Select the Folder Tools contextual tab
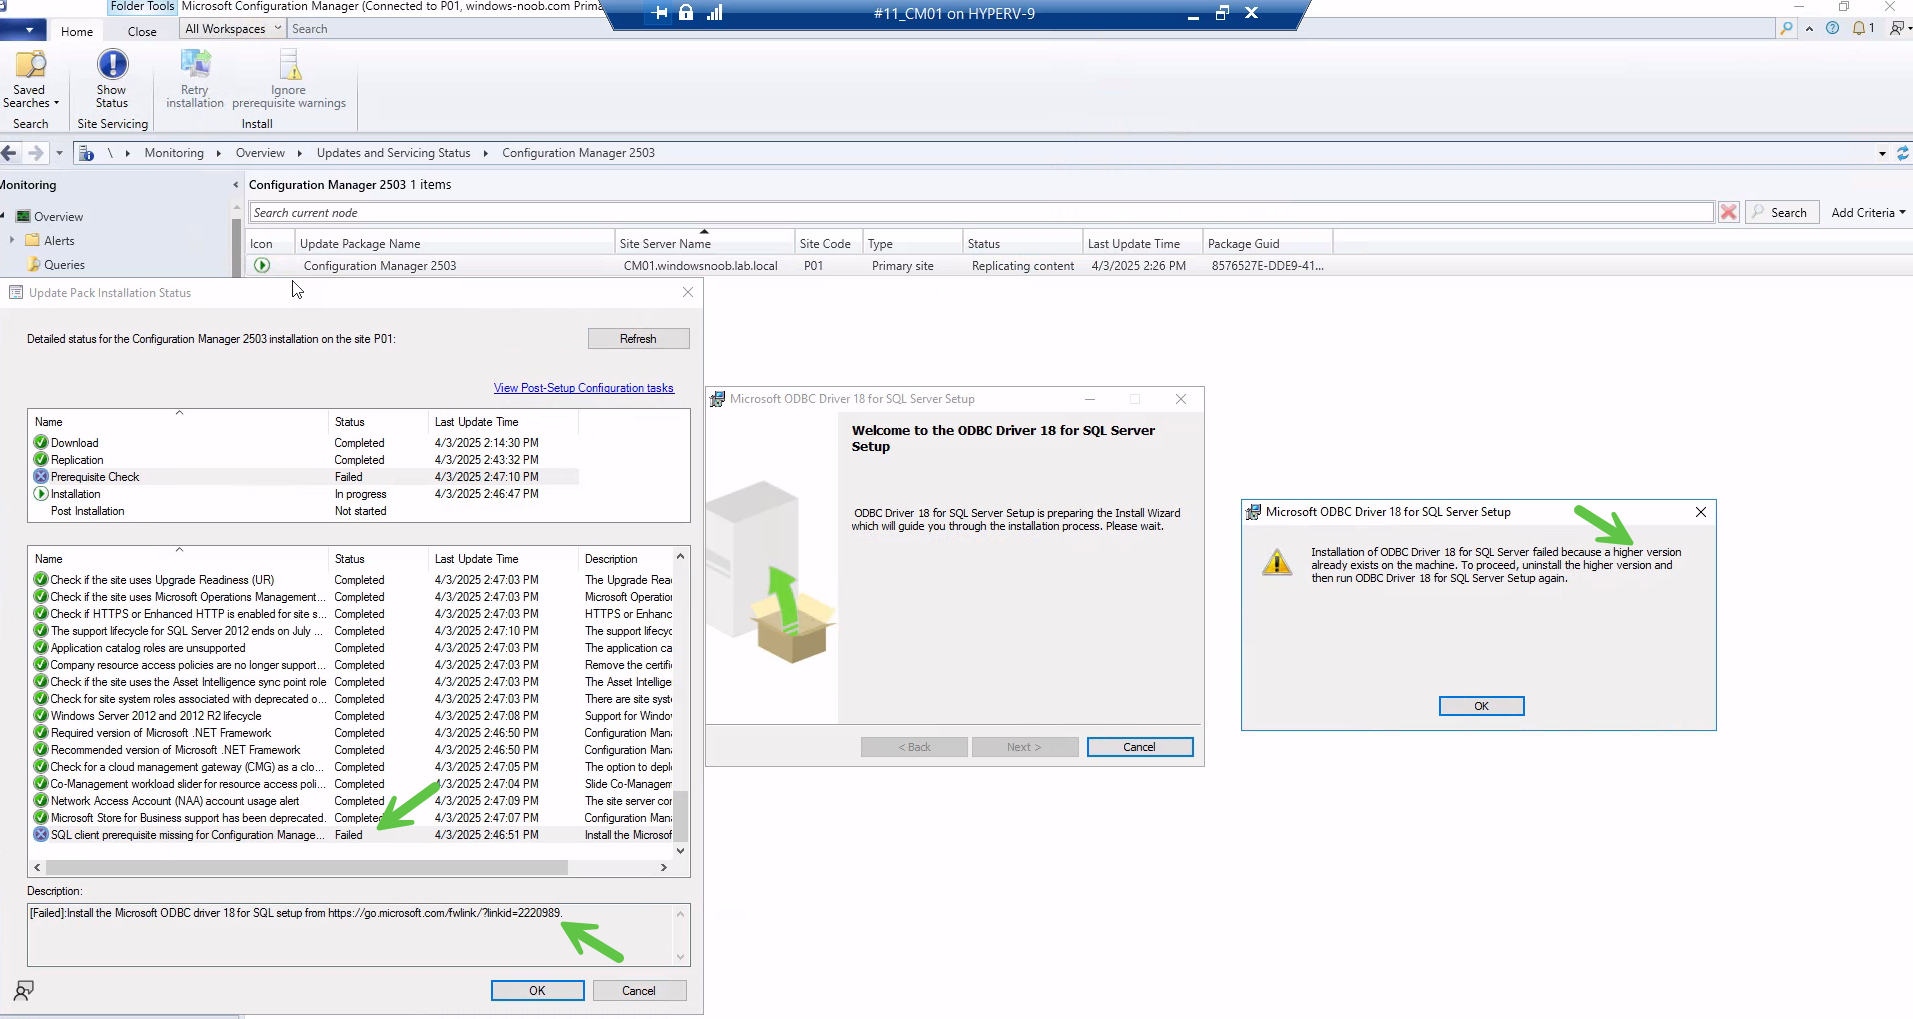The width and height of the screenshot is (1913, 1019). click(142, 6)
